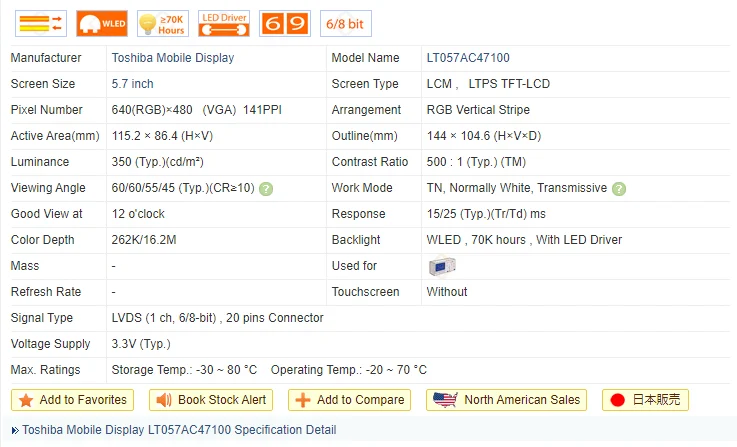Click the Signal Type label

42,318
